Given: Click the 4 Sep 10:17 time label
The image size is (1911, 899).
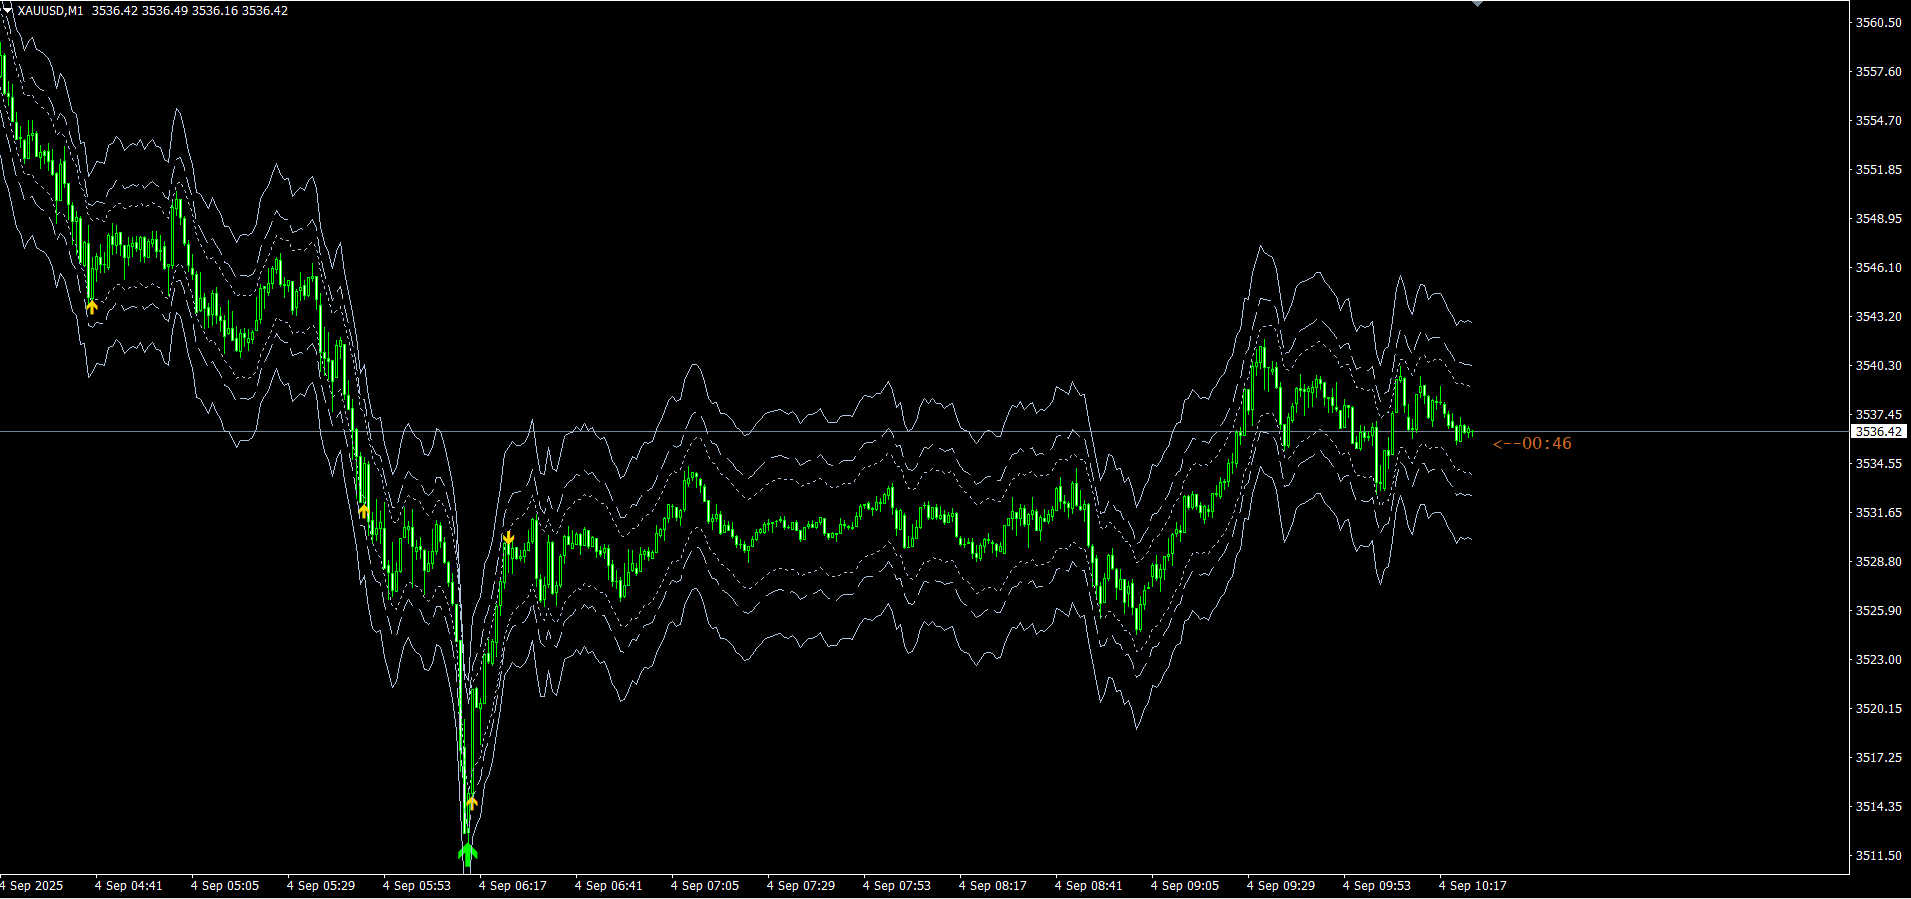Looking at the screenshot, I should [1473, 886].
